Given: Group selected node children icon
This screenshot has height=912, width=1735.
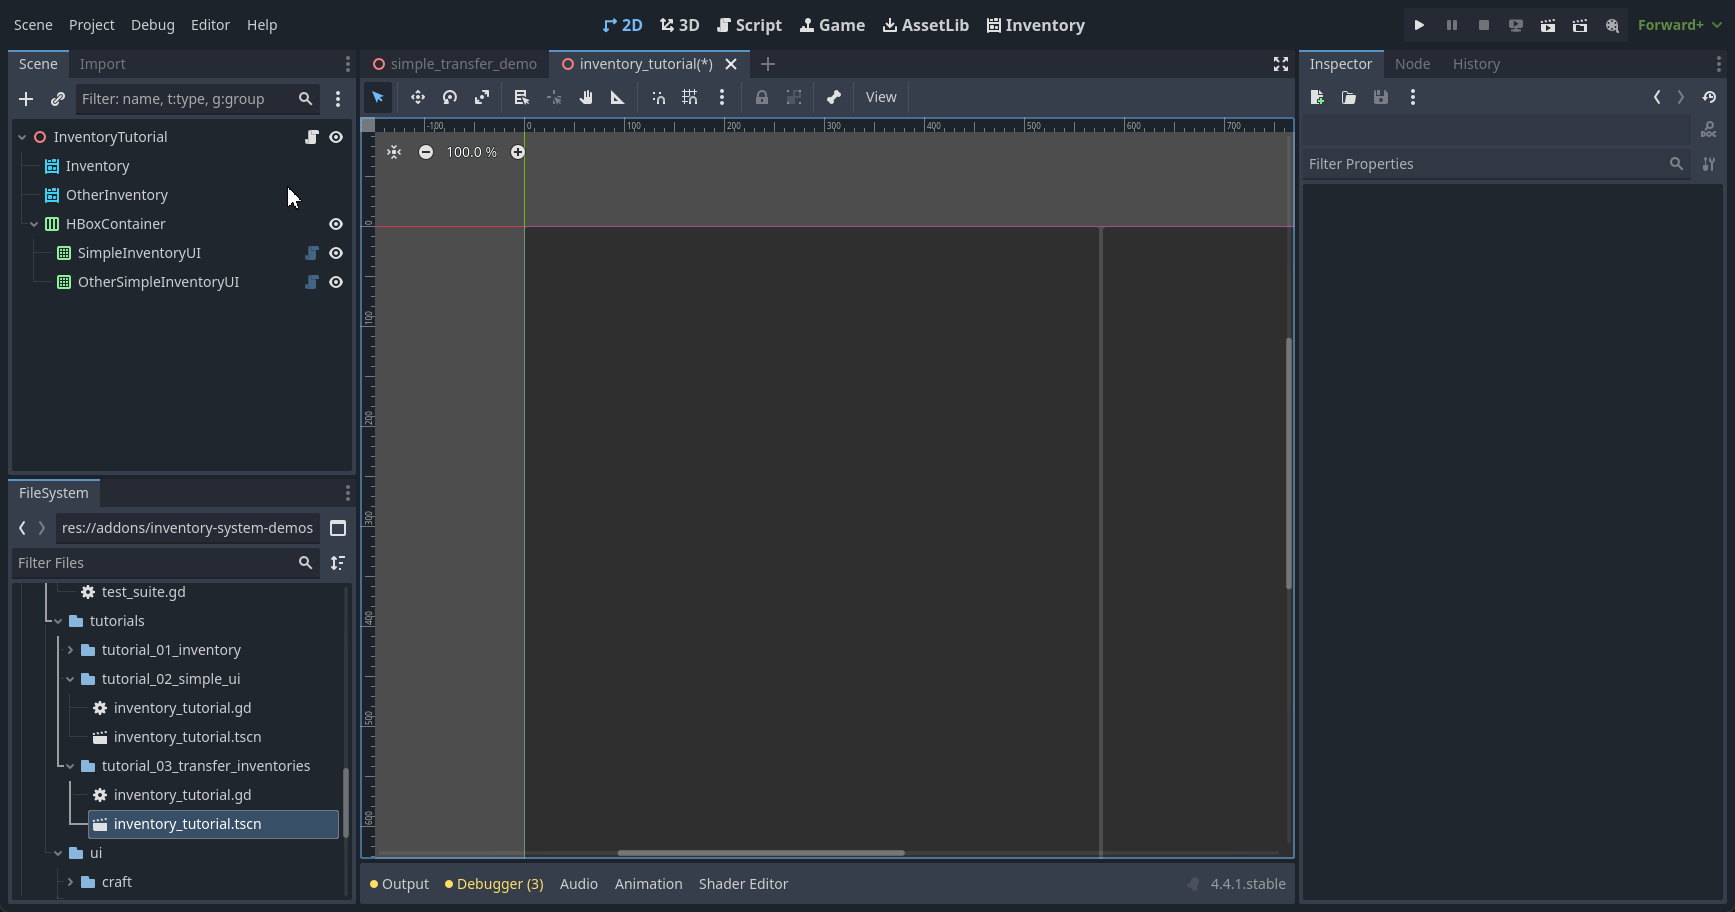Looking at the screenshot, I should coord(794,97).
